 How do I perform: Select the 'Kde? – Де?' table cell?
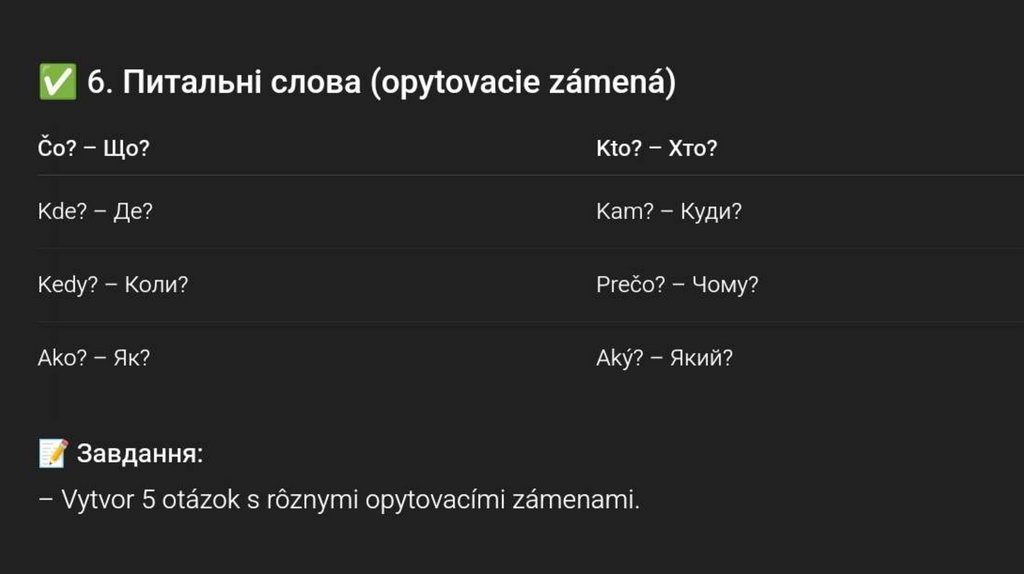pos(95,212)
